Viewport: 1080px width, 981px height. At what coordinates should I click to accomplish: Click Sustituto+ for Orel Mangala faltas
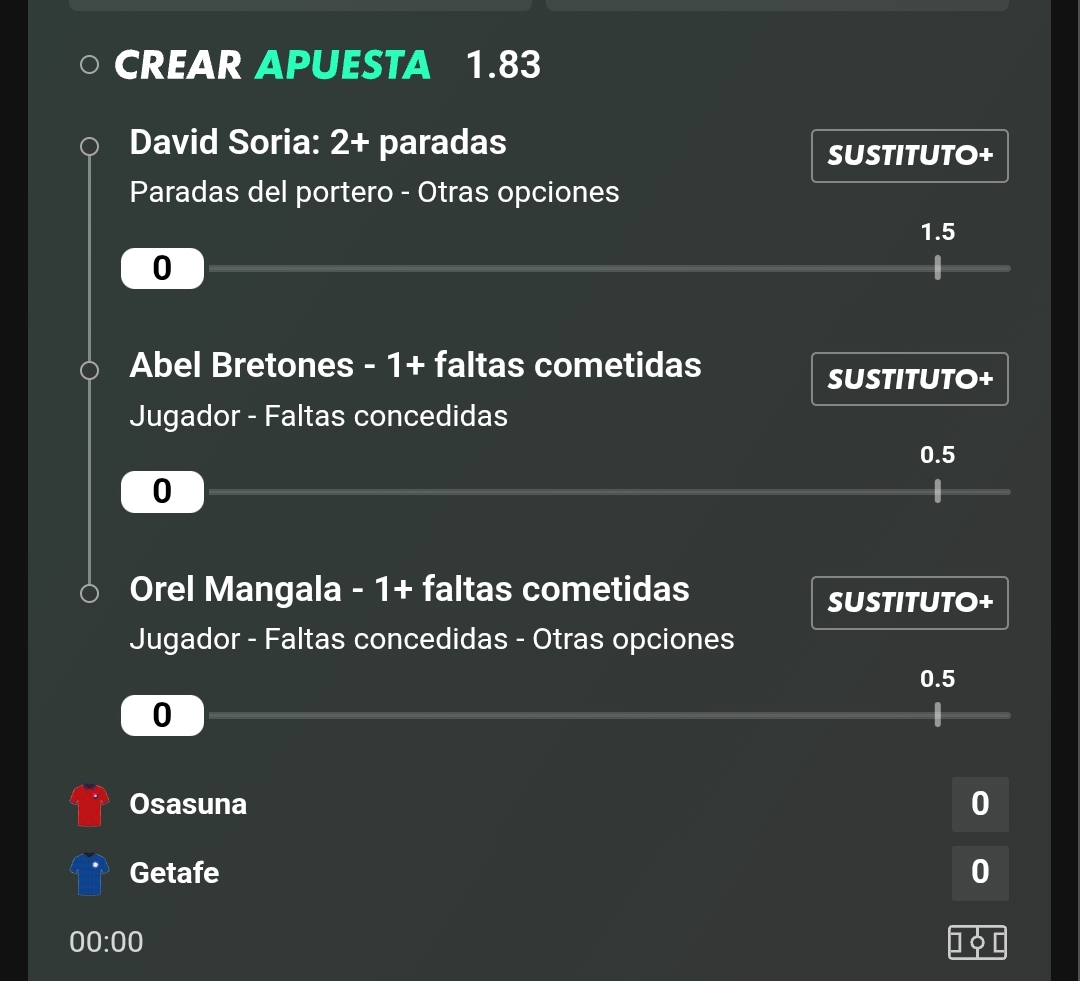910,603
